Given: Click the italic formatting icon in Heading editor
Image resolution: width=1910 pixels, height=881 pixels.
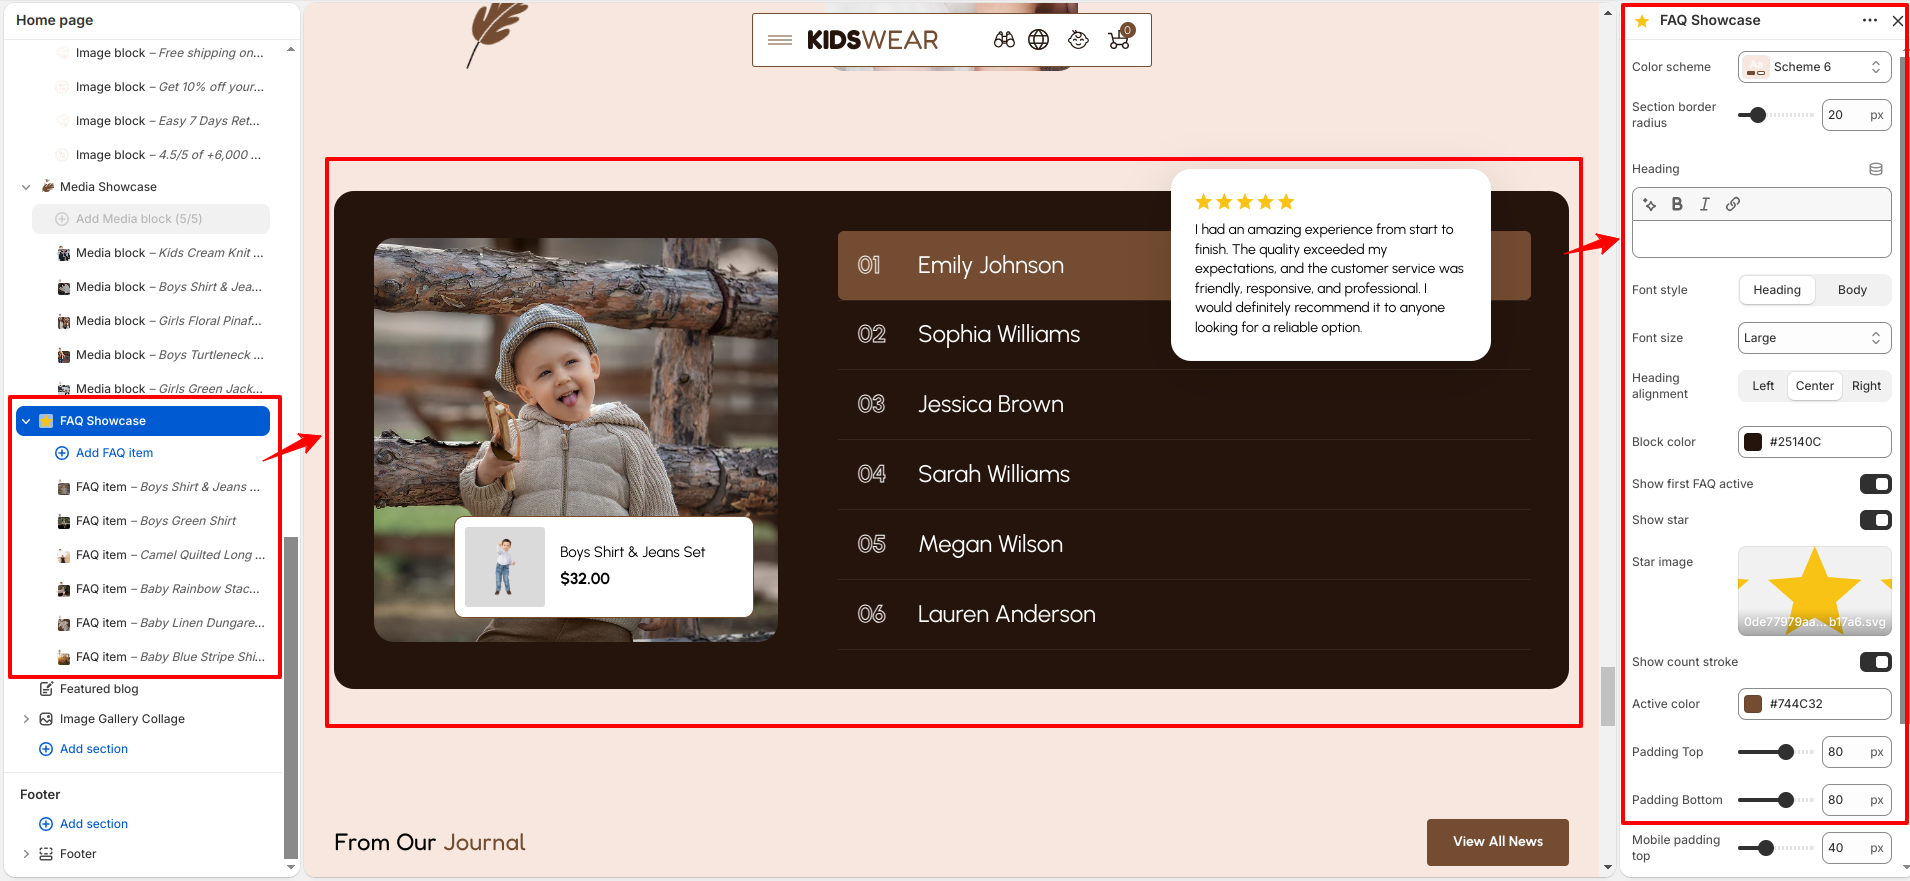Looking at the screenshot, I should [x=1705, y=204].
